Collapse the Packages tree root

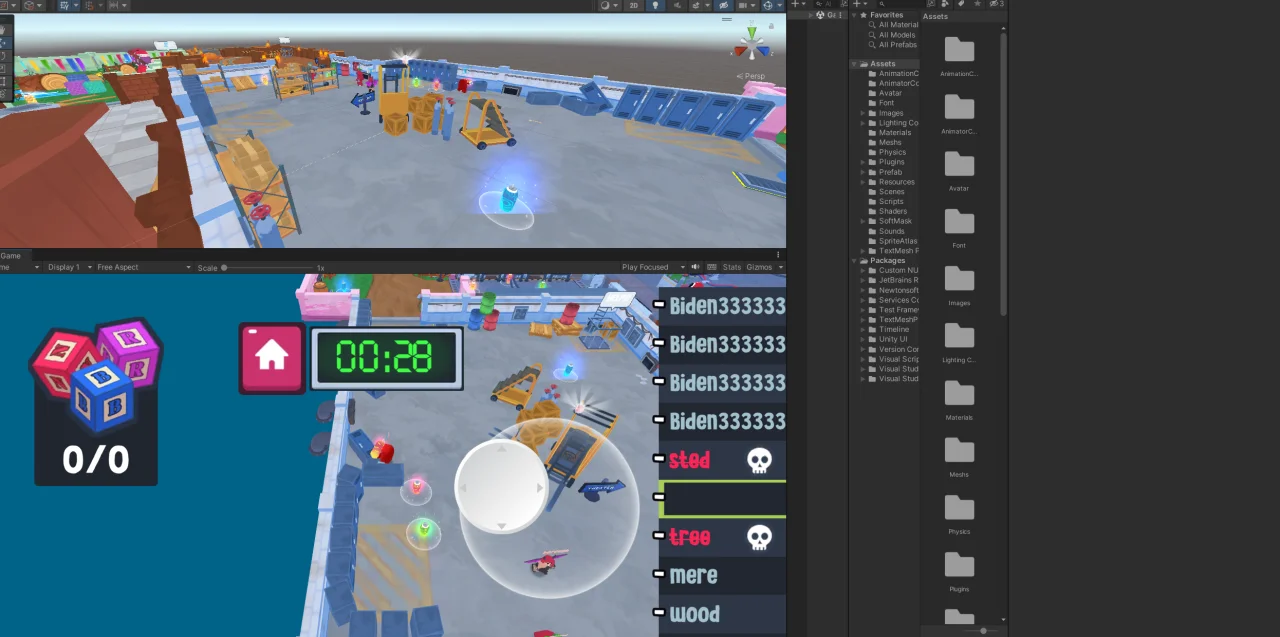pyautogui.click(x=854, y=260)
